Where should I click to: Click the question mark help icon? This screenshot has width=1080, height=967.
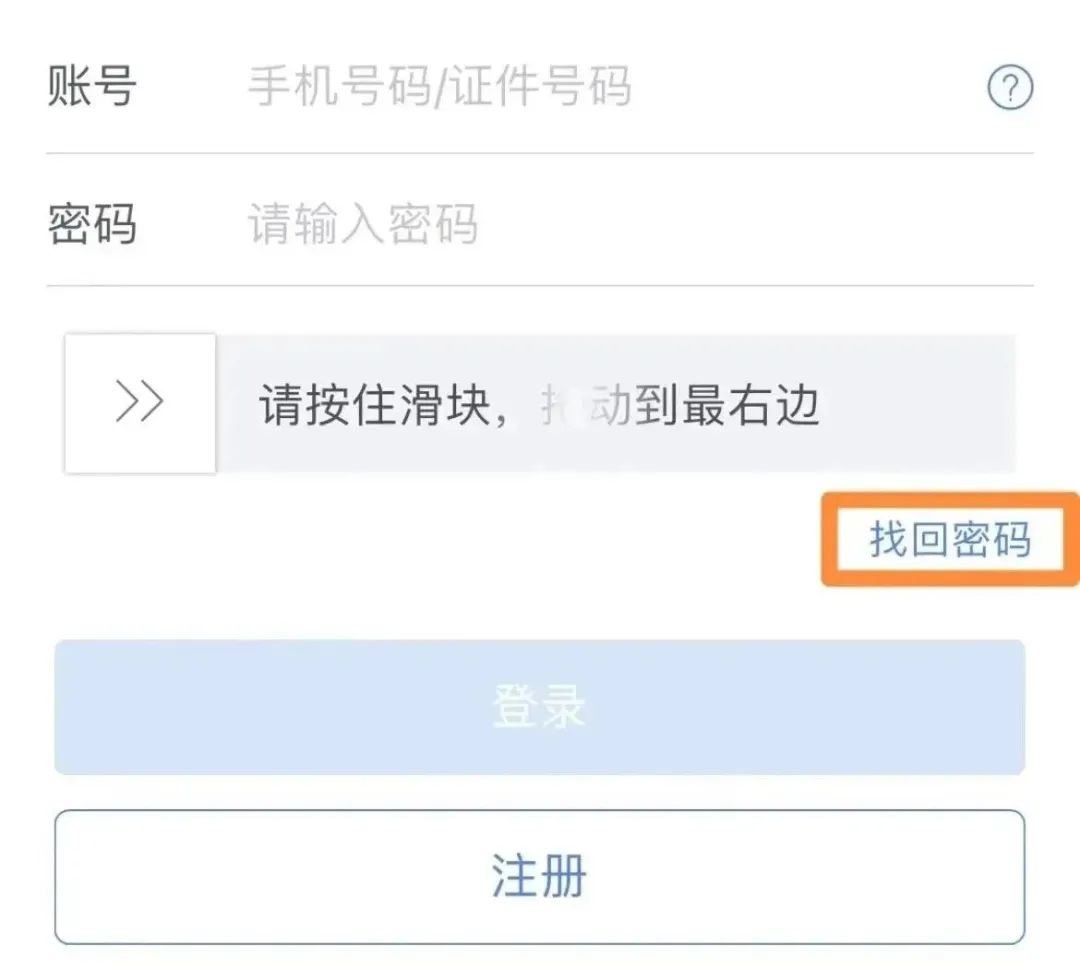(x=1010, y=87)
